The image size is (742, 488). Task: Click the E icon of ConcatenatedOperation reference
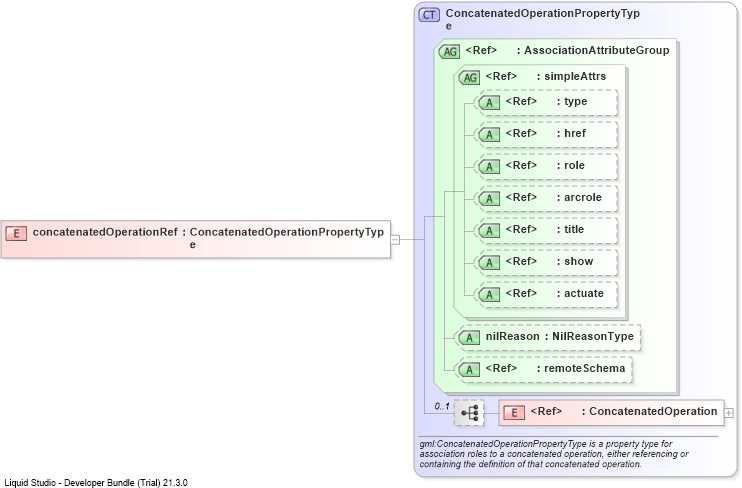point(514,413)
